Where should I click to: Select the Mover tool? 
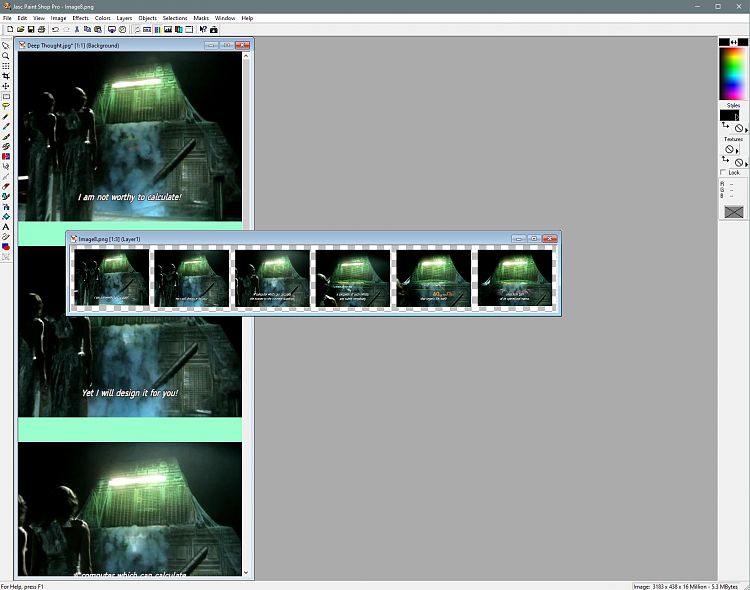pyautogui.click(x=6, y=86)
